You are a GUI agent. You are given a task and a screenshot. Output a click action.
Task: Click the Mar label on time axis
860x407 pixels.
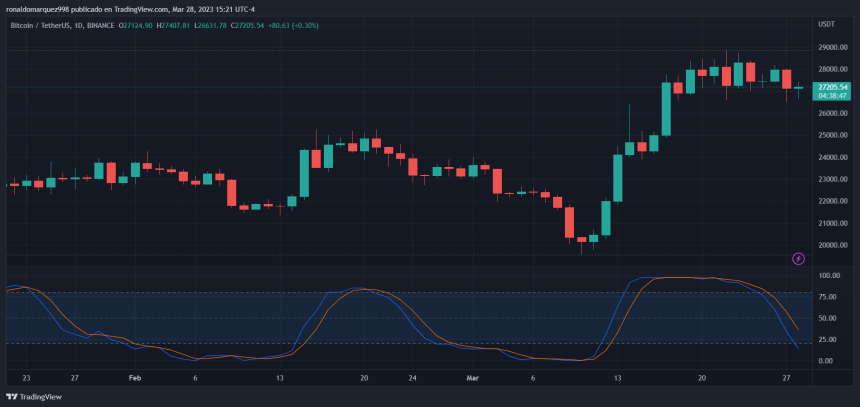click(472, 378)
